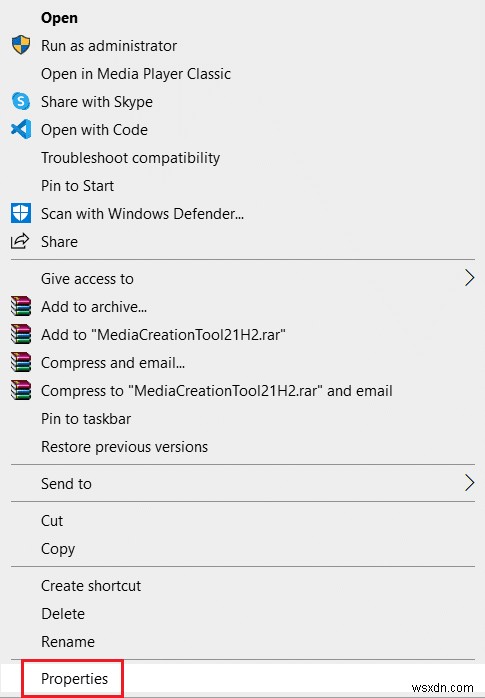Open the Give access to entry
The height and width of the screenshot is (698, 485).
[x=87, y=279]
